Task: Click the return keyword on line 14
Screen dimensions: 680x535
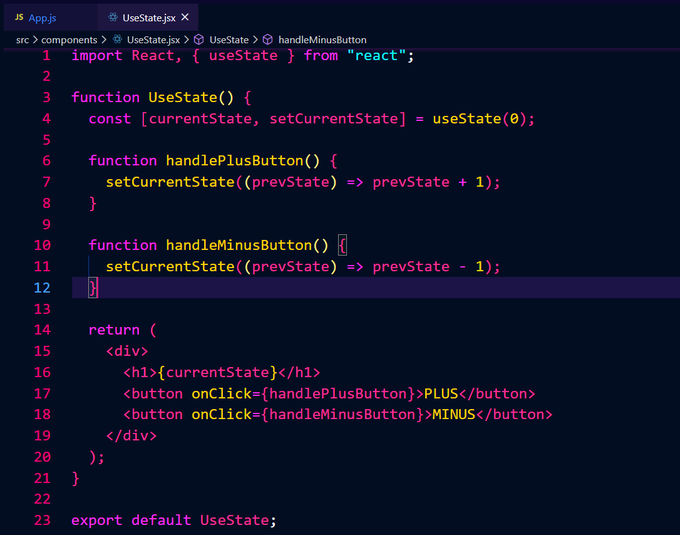Action: coord(114,330)
